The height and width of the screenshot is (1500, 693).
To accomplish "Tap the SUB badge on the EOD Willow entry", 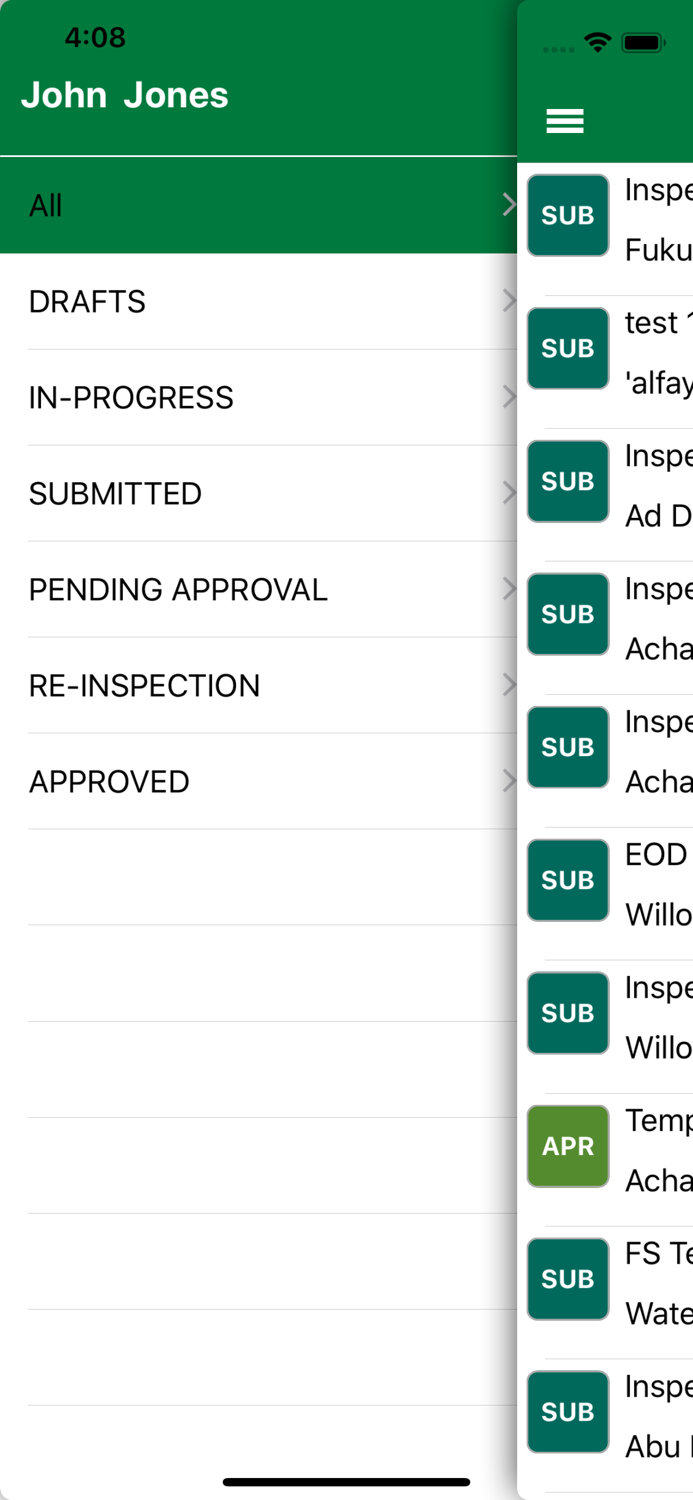I will coord(567,880).
